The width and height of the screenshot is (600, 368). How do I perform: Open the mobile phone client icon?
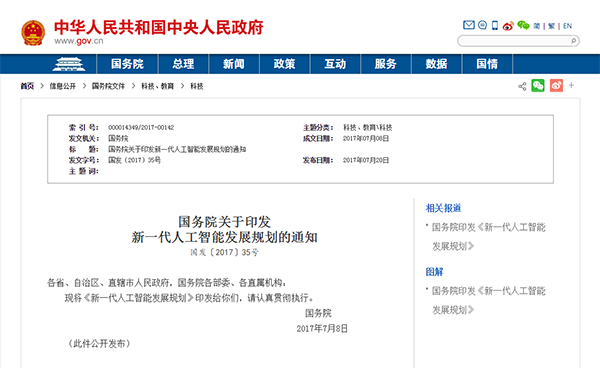pos(495,26)
